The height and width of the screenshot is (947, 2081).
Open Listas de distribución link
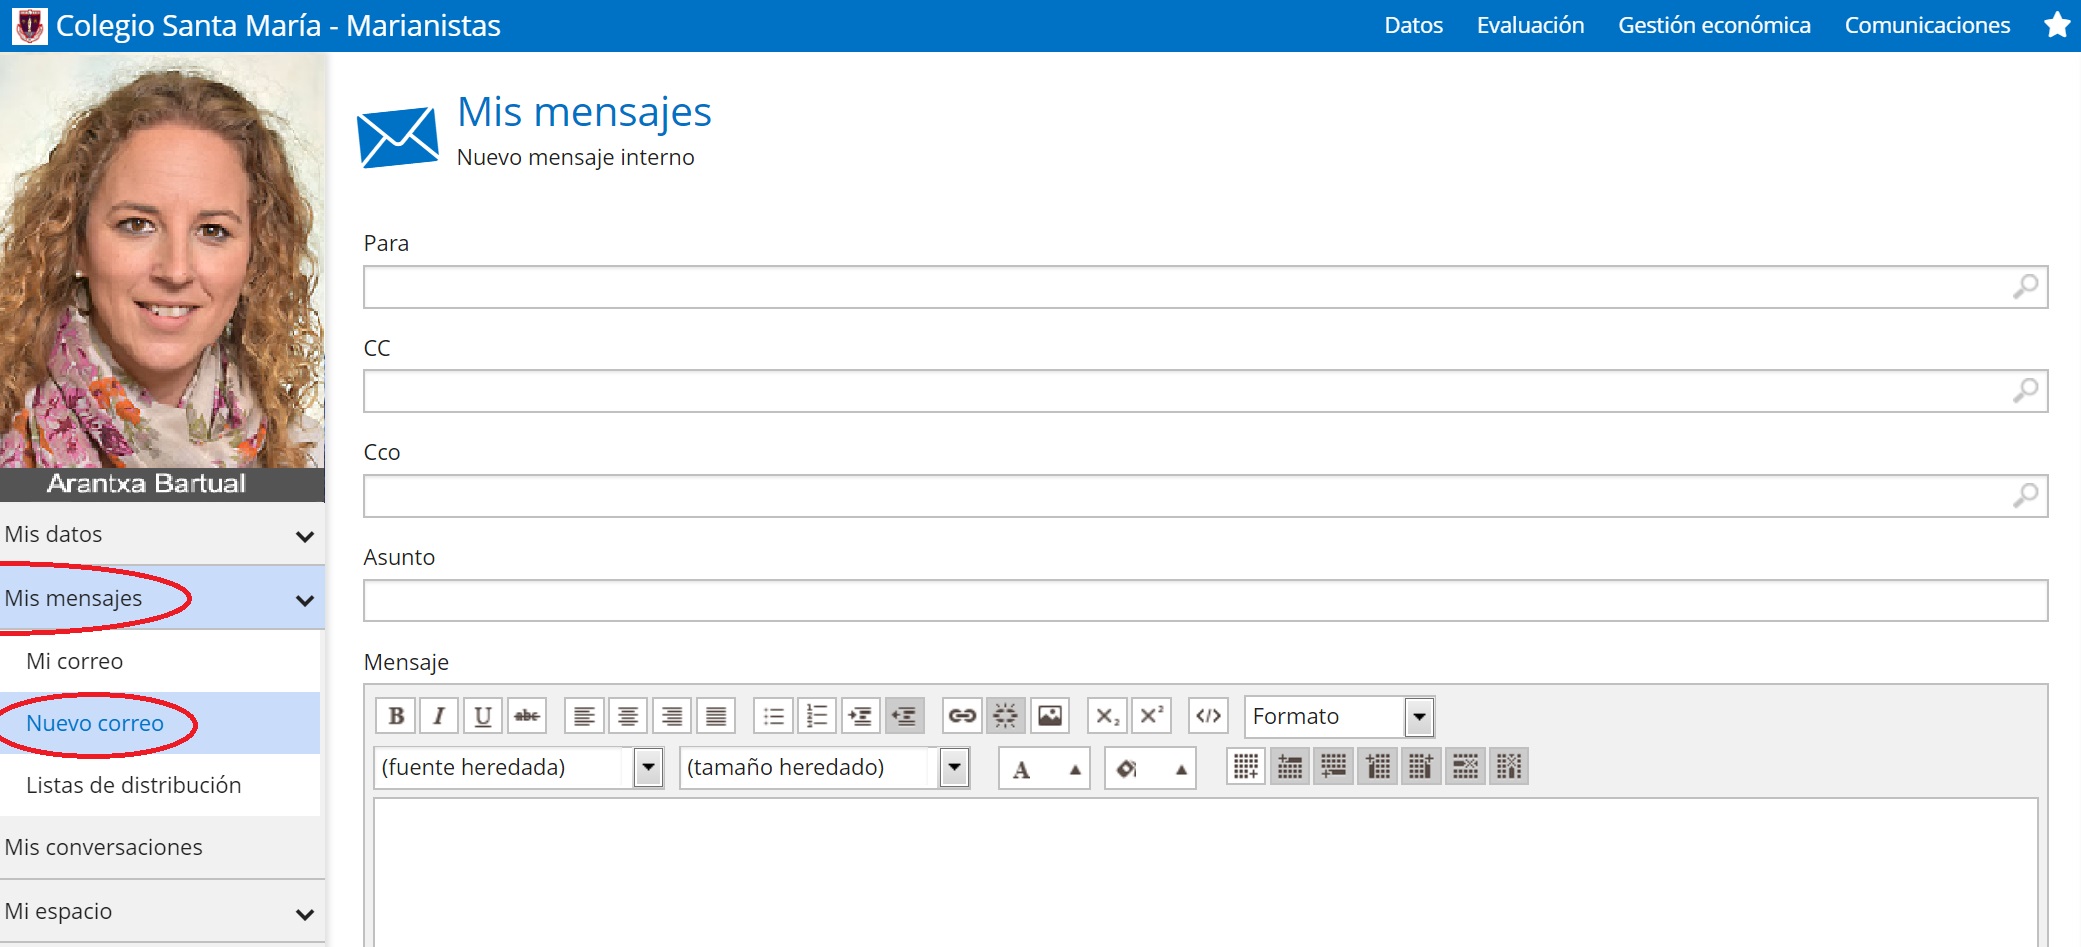click(x=134, y=785)
